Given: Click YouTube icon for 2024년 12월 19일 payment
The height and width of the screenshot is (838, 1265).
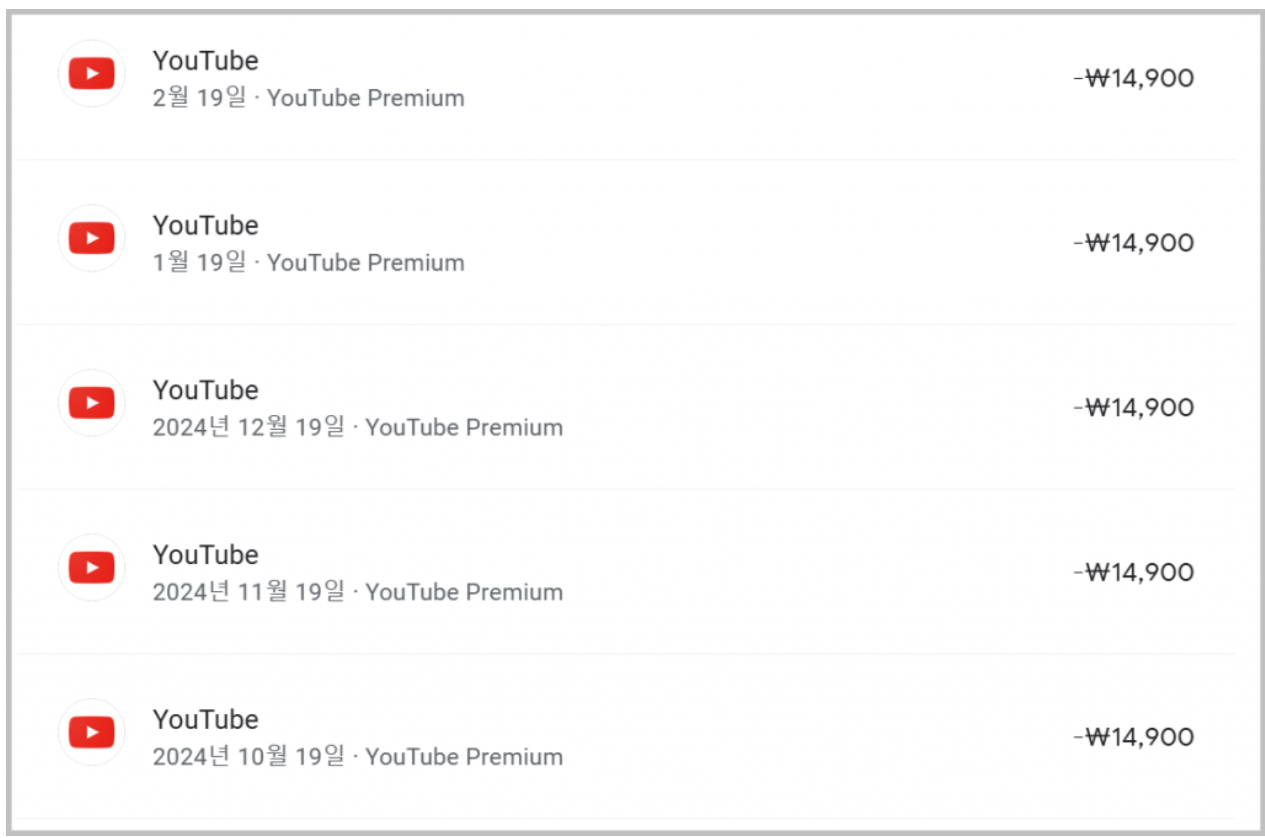Looking at the screenshot, I should [x=92, y=403].
